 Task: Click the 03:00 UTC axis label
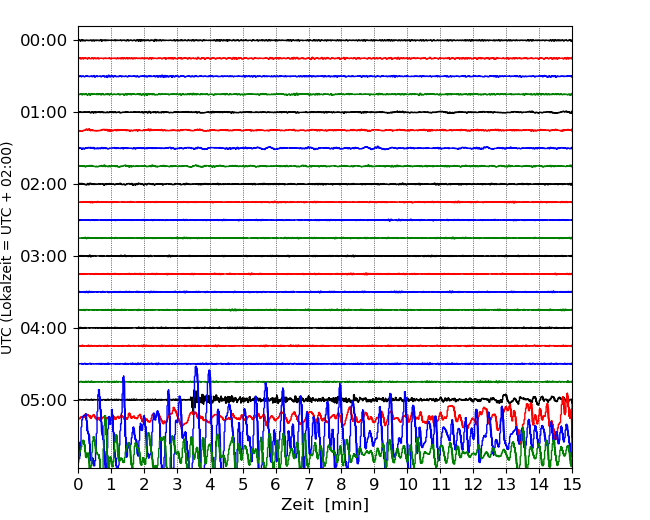(x=44, y=256)
